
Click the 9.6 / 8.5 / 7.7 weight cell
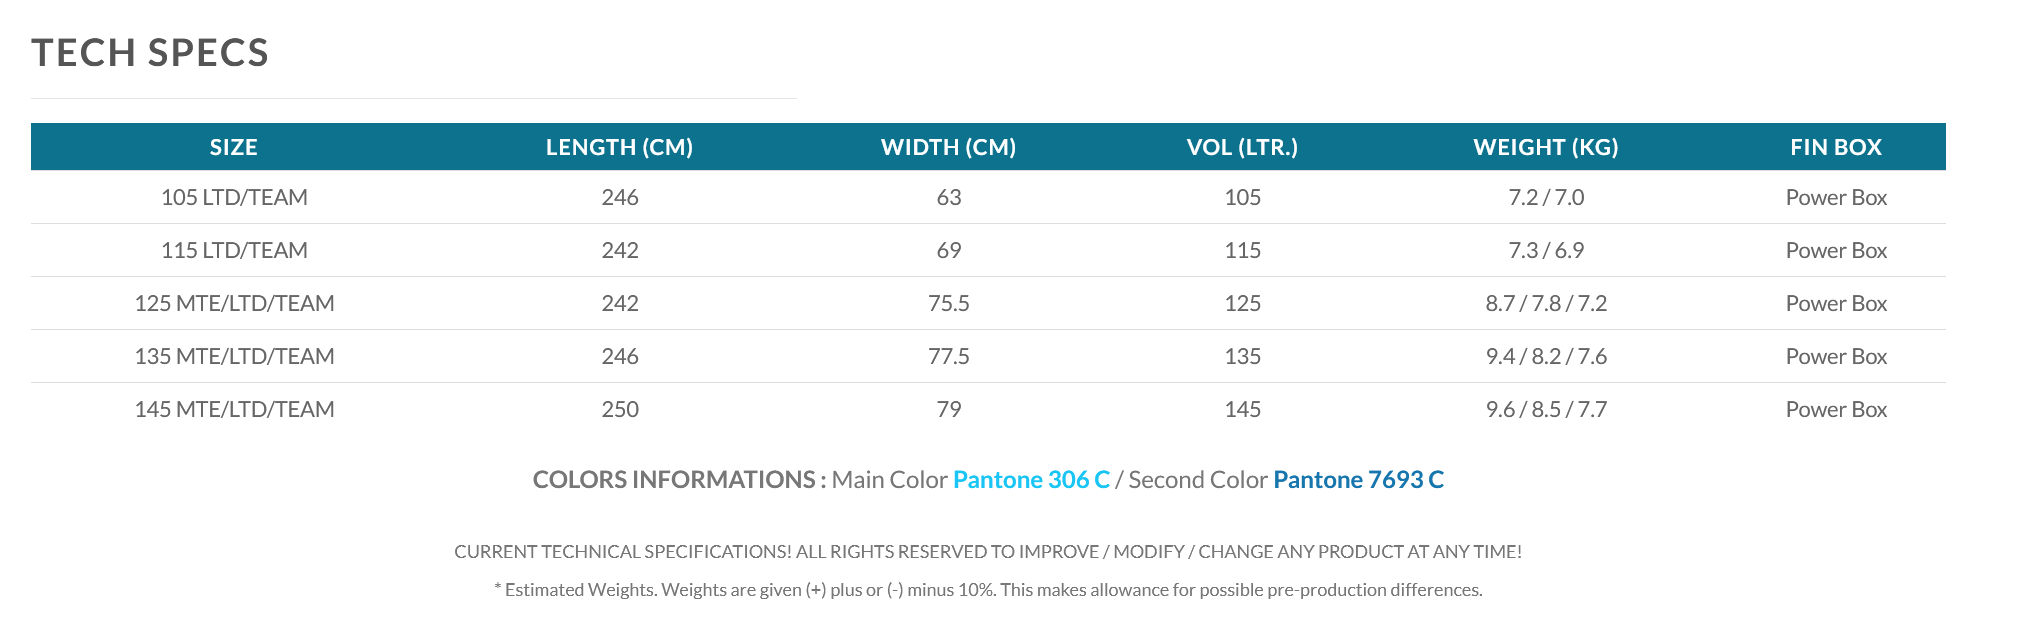pos(1546,409)
